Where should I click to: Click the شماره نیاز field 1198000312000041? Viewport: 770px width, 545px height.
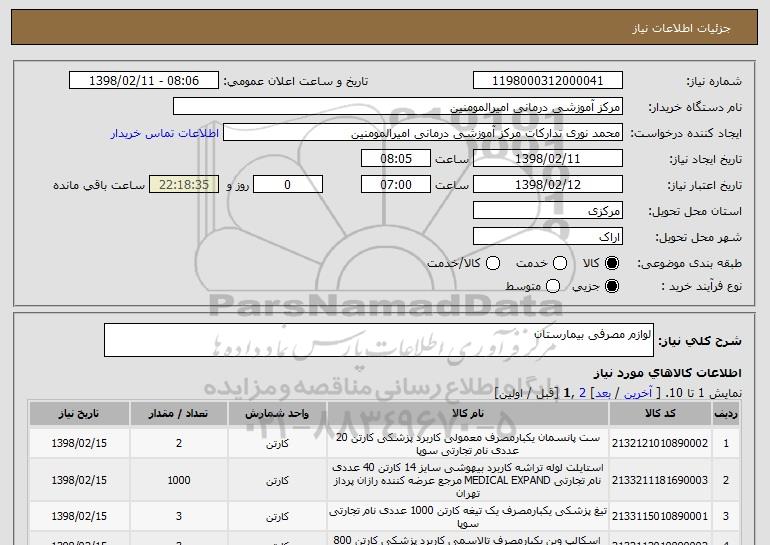point(548,81)
